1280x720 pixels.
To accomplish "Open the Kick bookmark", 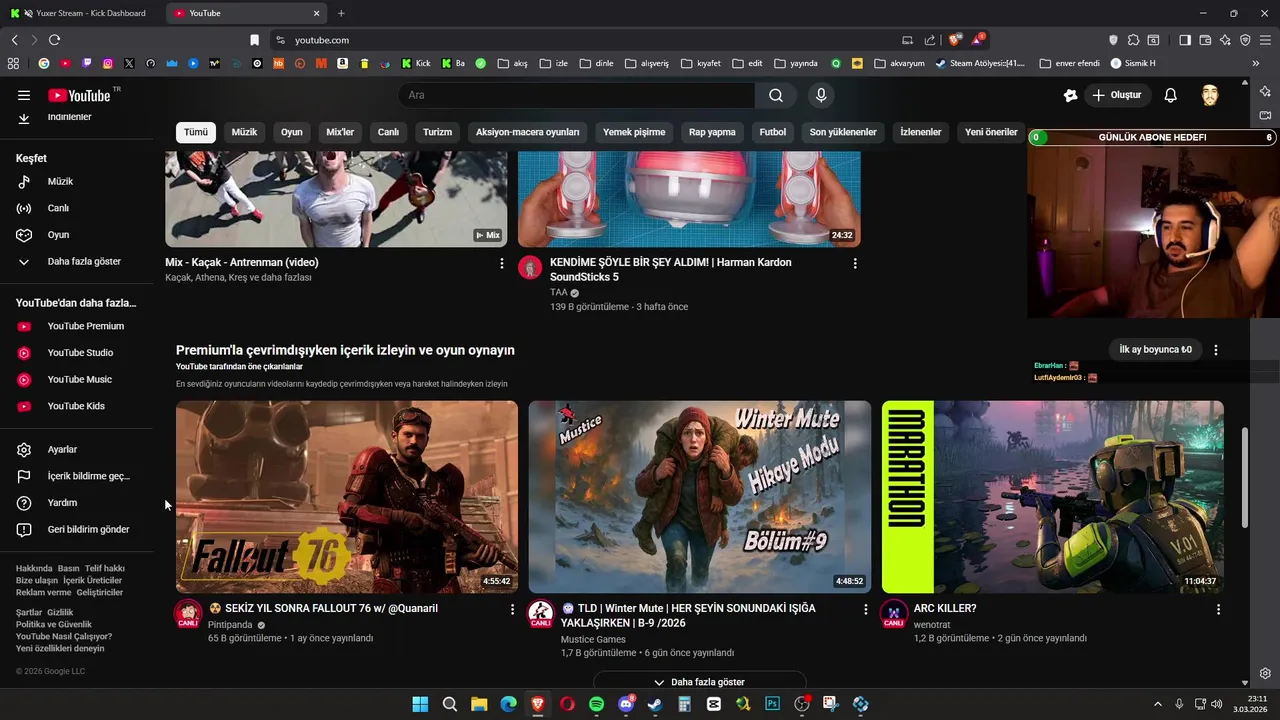I will pyautogui.click(x=416, y=63).
